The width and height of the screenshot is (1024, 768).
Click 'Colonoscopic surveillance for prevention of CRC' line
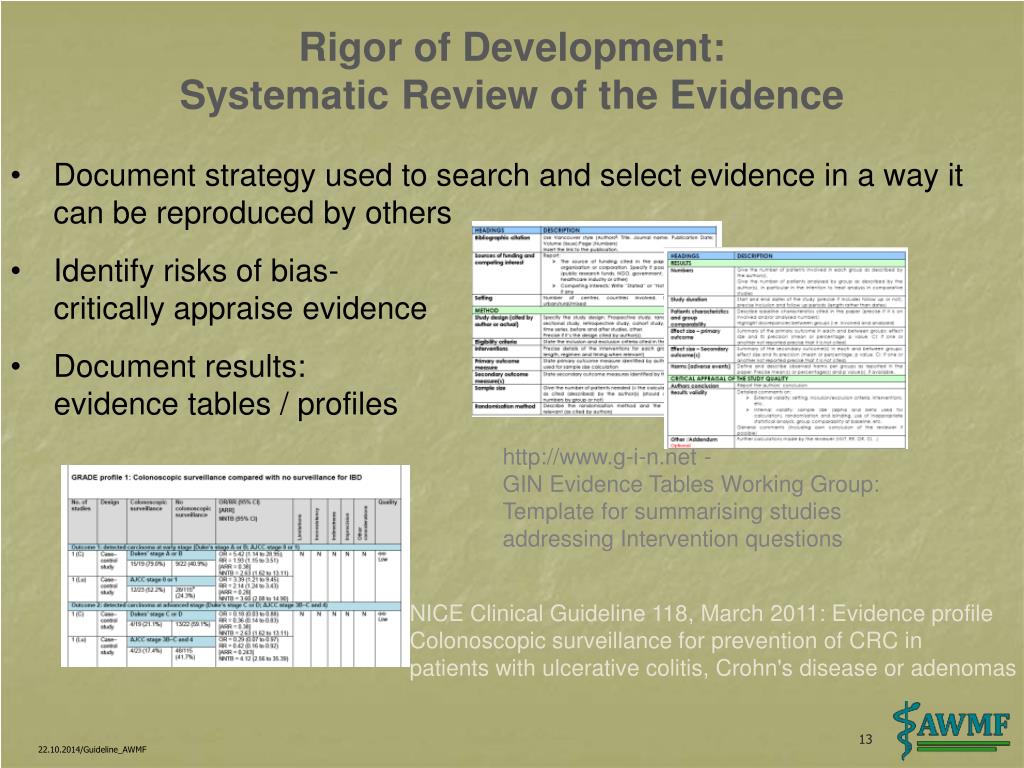[x=654, y=641]
